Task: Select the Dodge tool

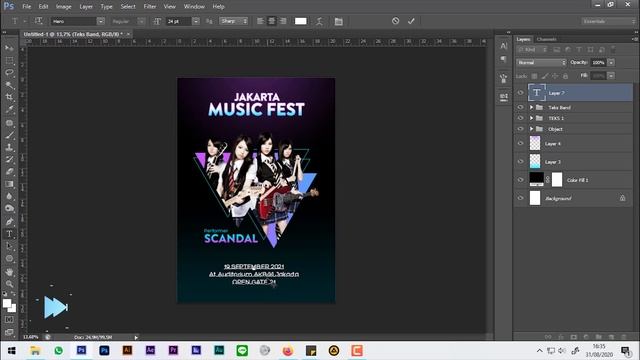Action: point(9,209)
